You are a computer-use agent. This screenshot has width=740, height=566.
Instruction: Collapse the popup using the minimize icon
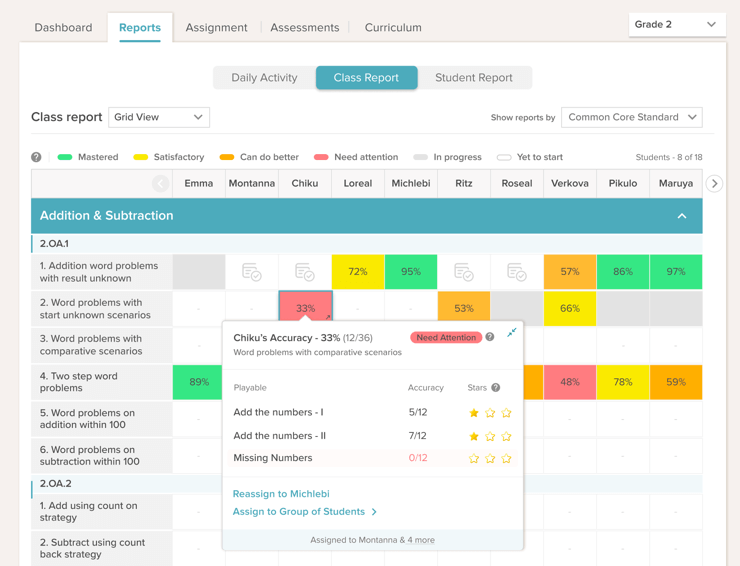tap(511, 333)
